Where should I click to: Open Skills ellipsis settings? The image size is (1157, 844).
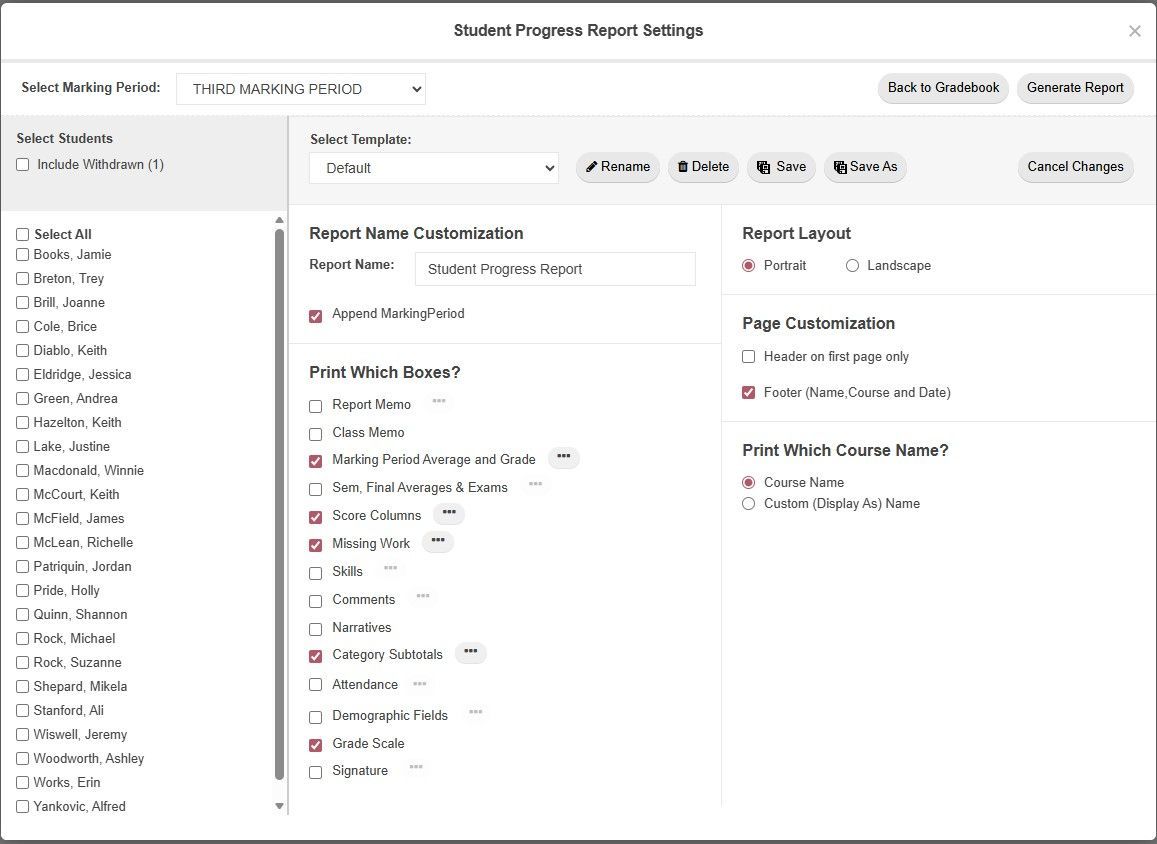pos(390,569)
